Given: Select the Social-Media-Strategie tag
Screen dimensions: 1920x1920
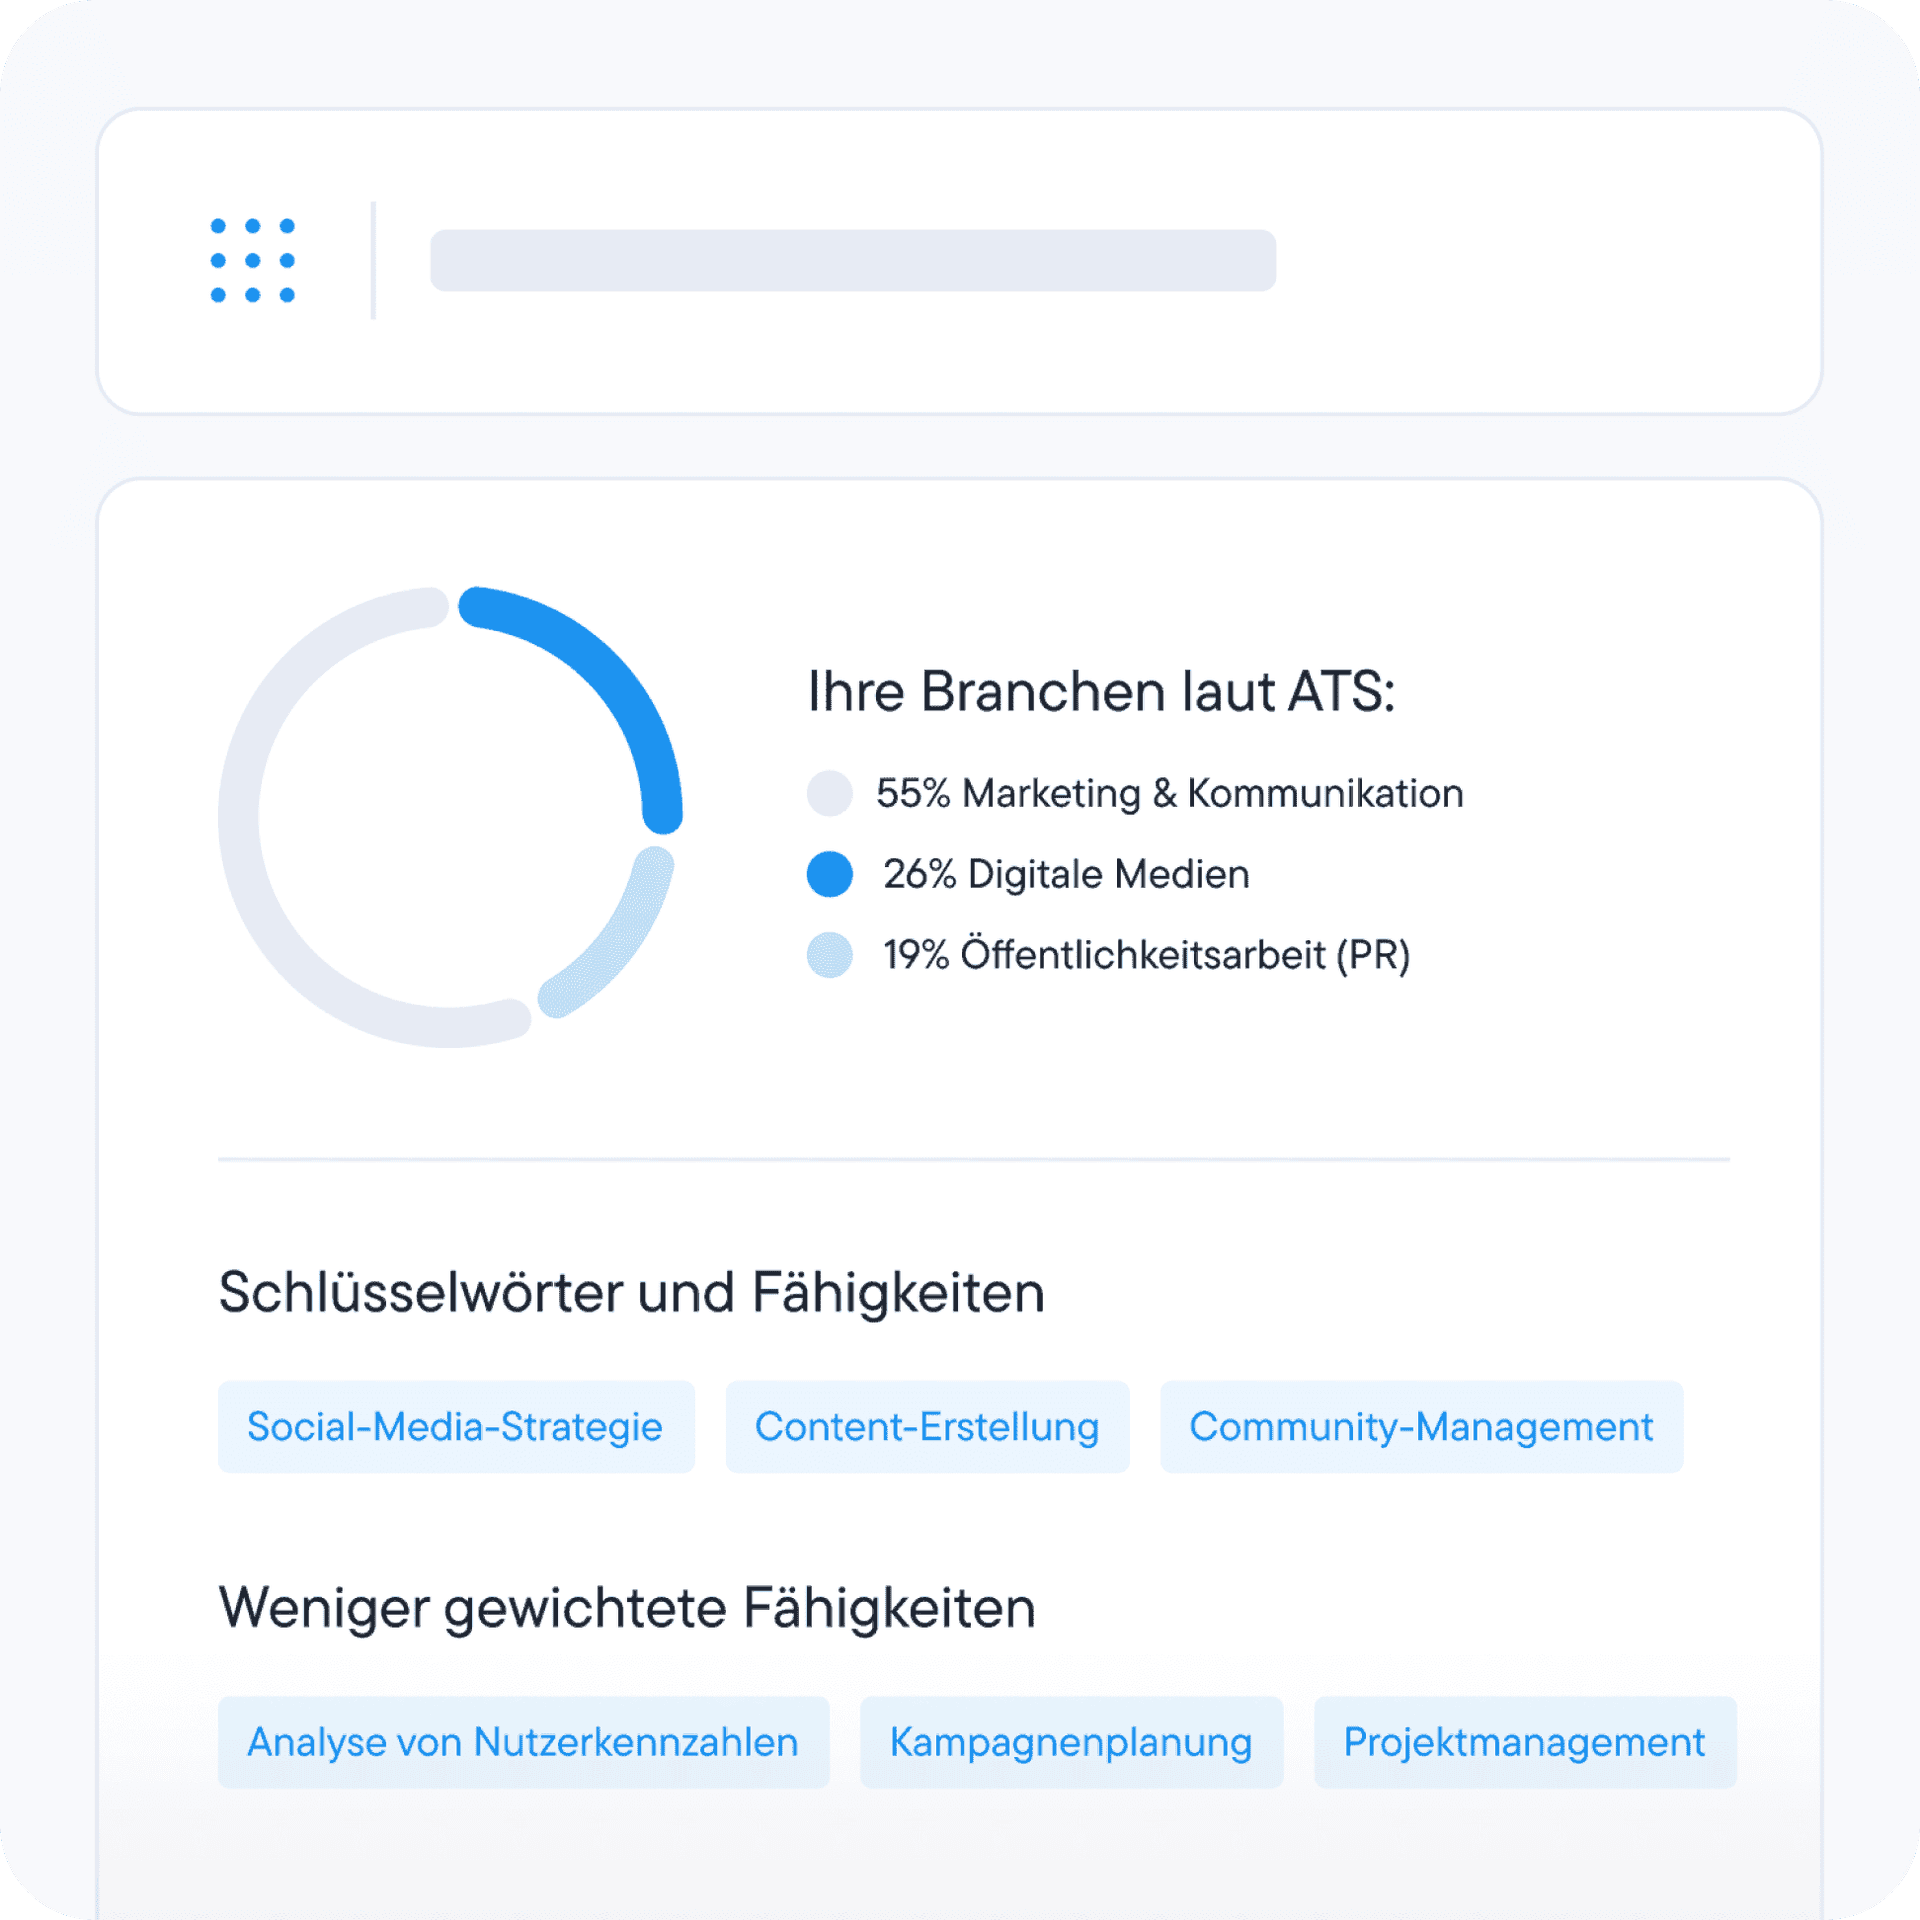Looking at the screenshot, I should click(x=455, y=1426).
